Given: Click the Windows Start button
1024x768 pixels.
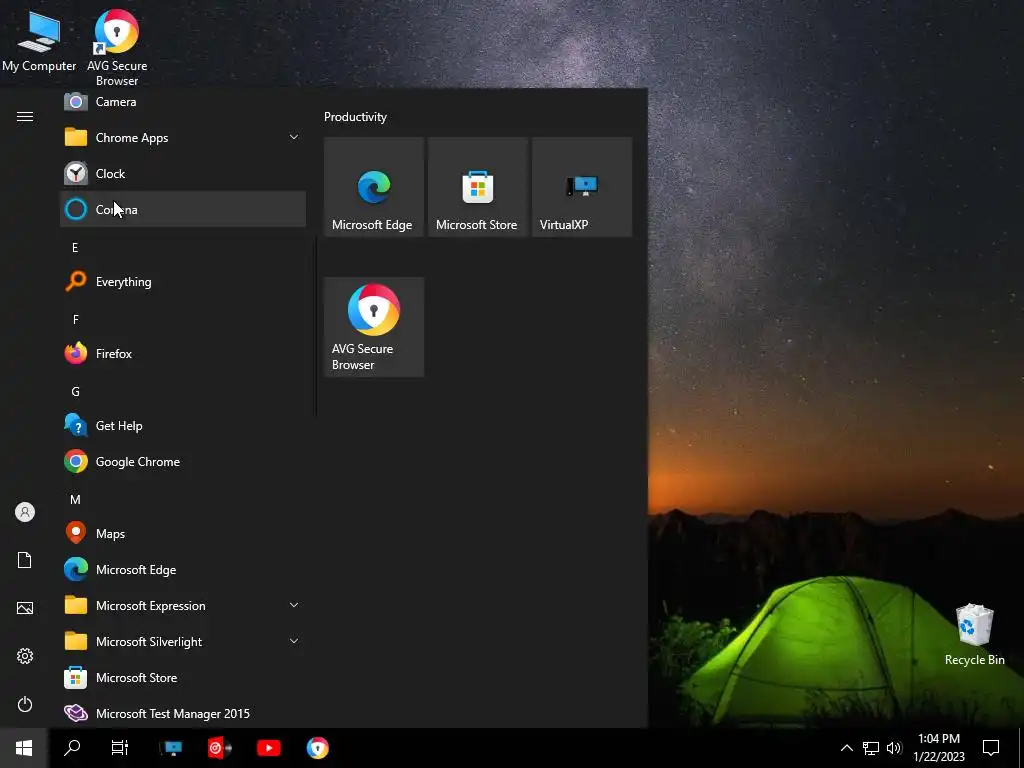Looking at the screenshot, I should pyautogui.click(x=24, y=748).
